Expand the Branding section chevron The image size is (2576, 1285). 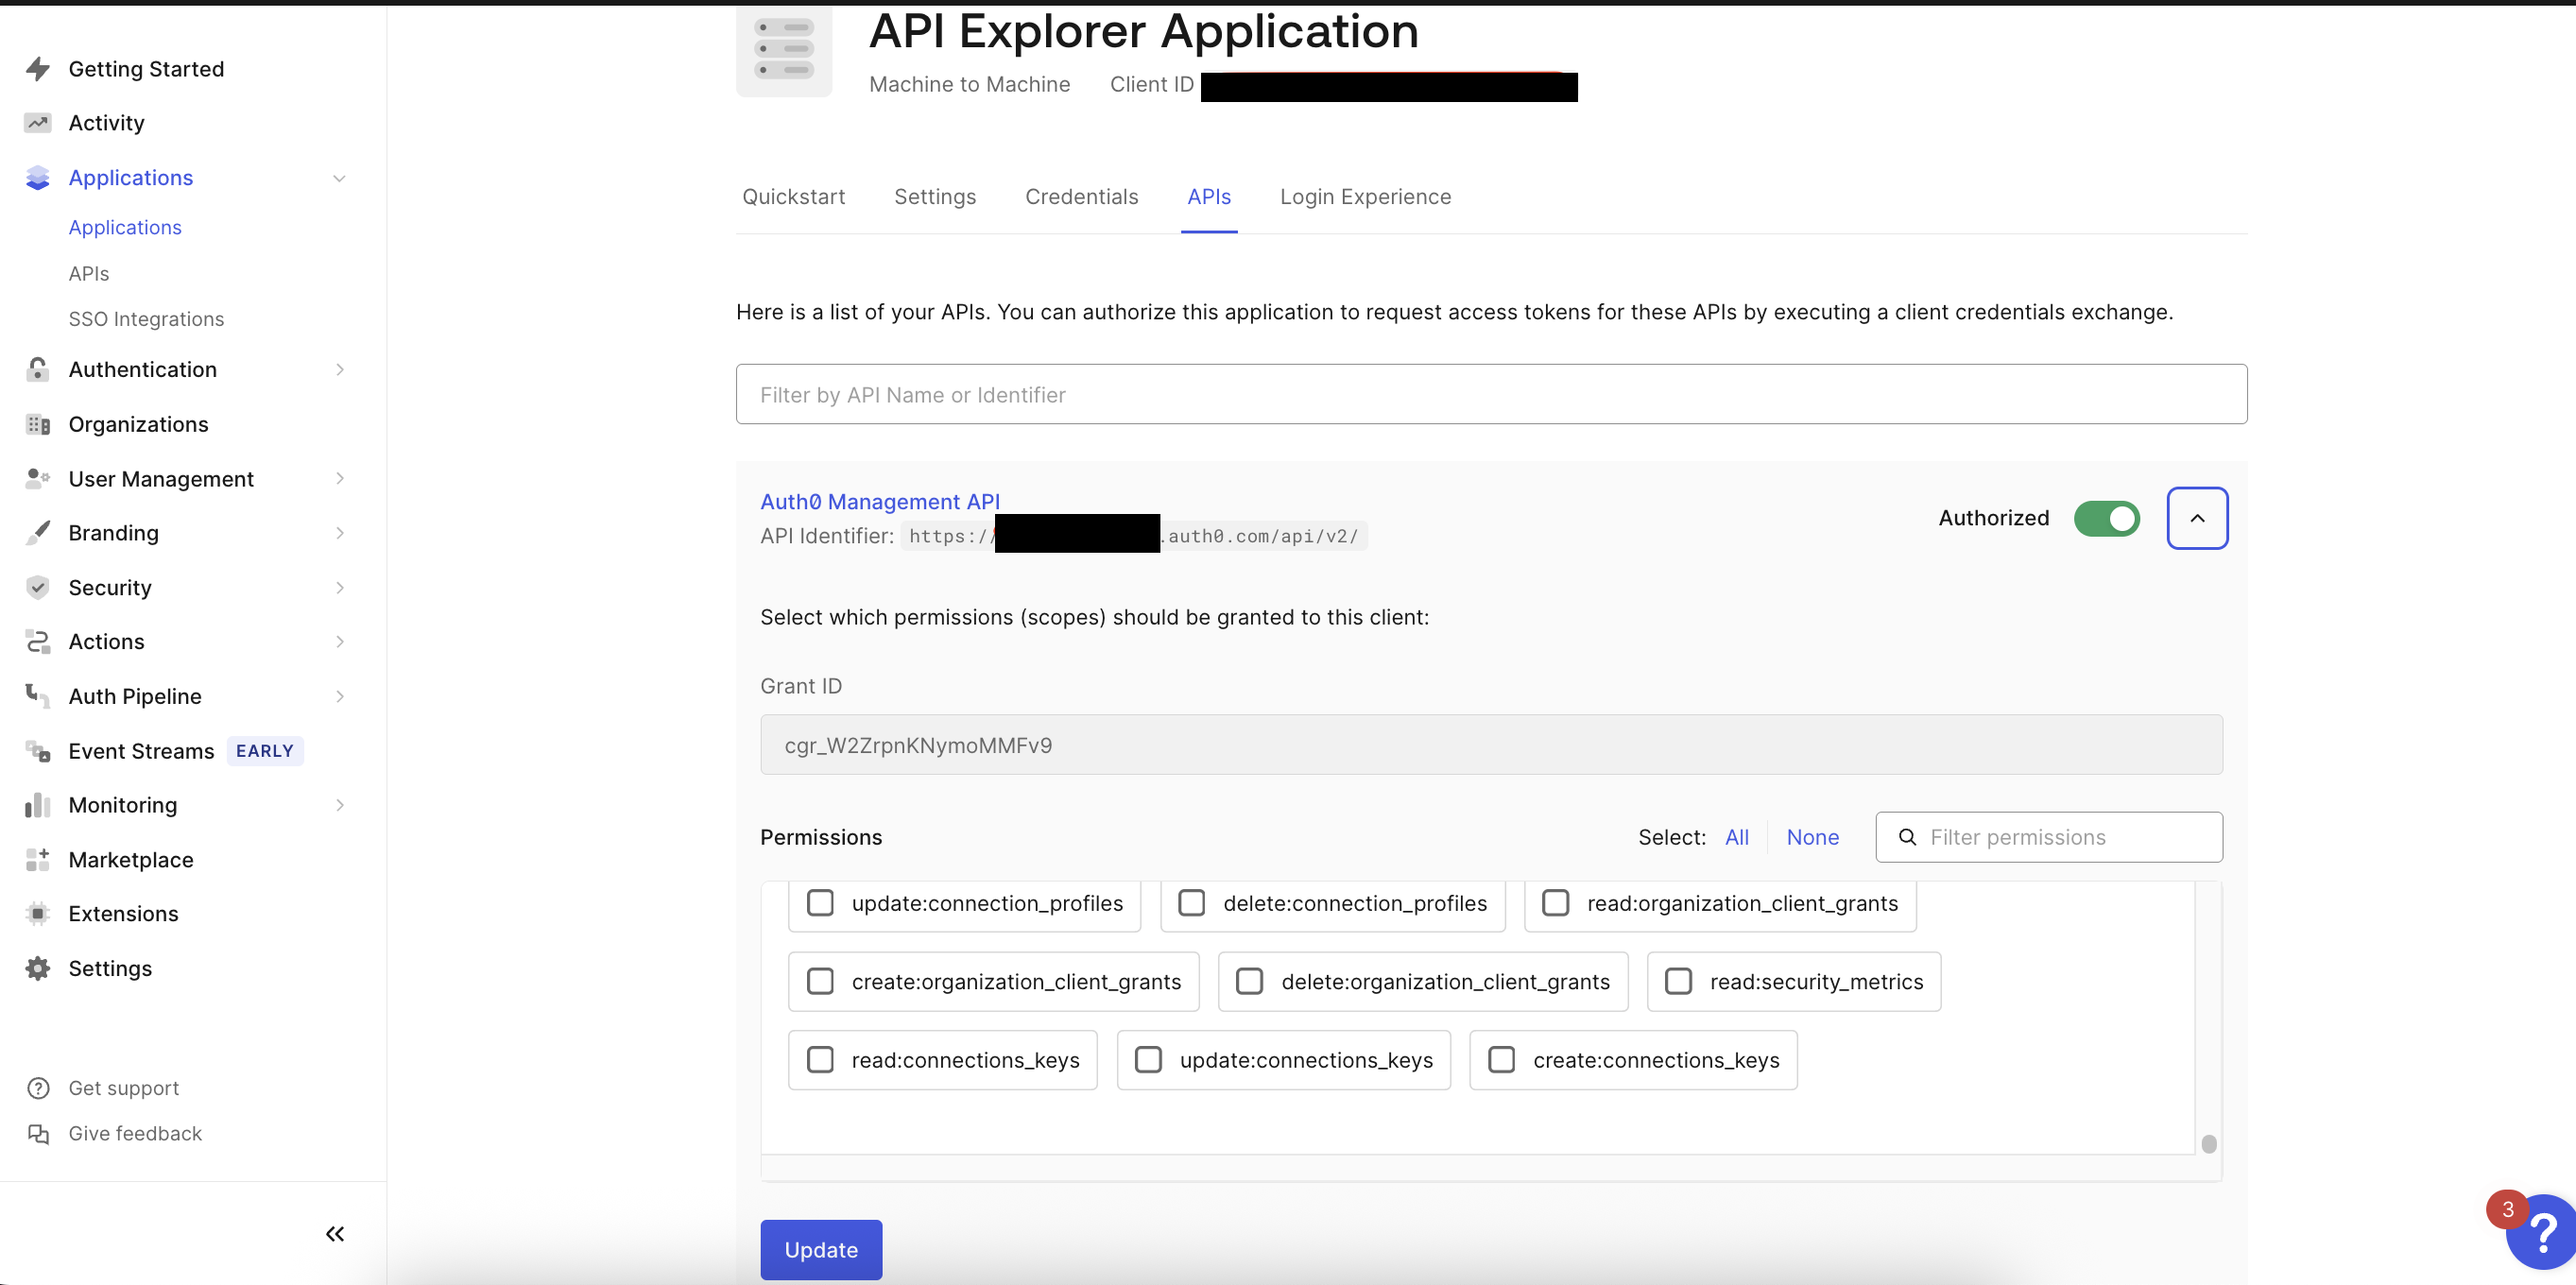(x=340, y=533)
